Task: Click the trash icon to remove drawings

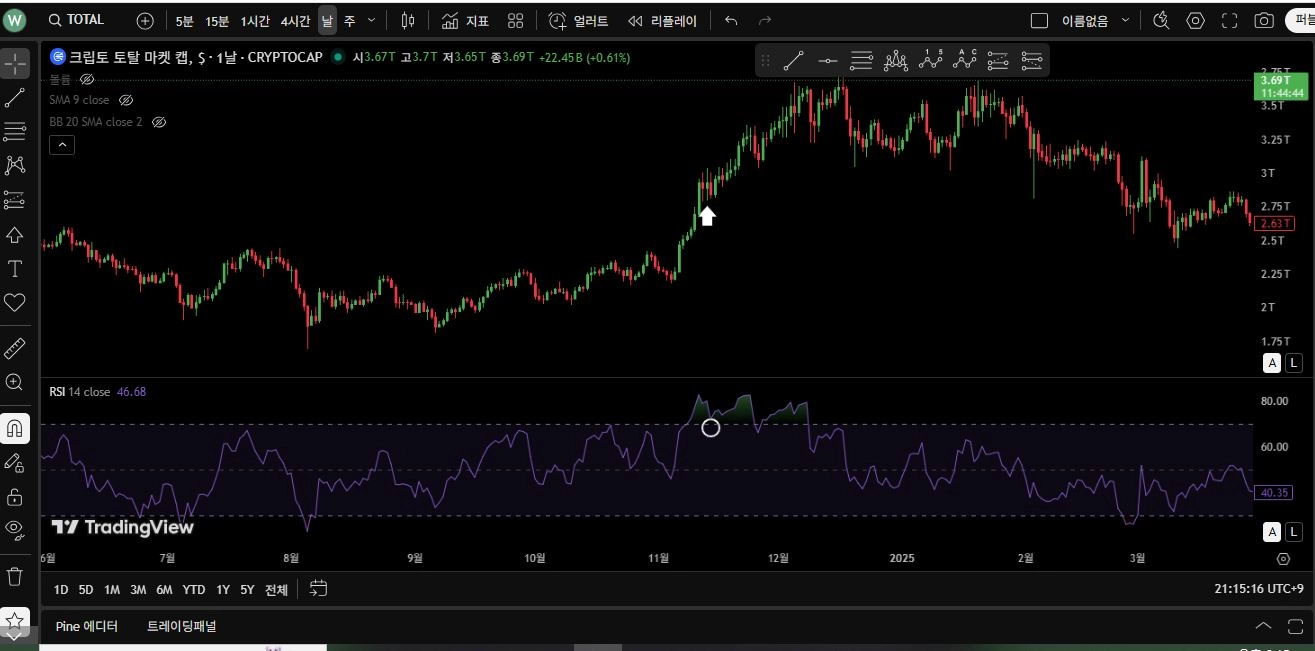Action: coord(15,576)
